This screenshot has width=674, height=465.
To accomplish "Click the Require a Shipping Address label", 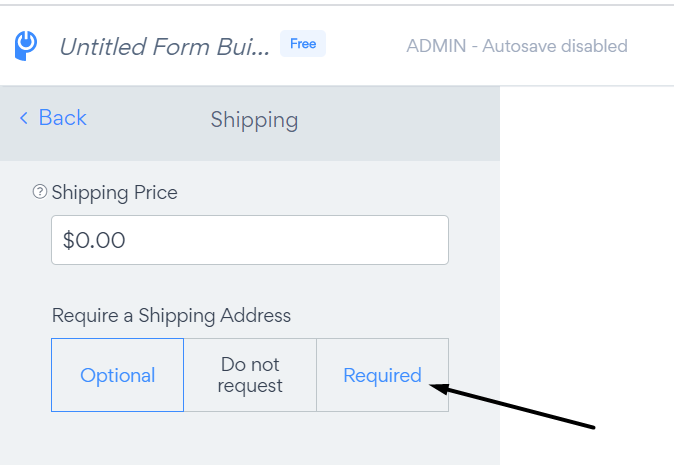I will [x=172, y=315].
